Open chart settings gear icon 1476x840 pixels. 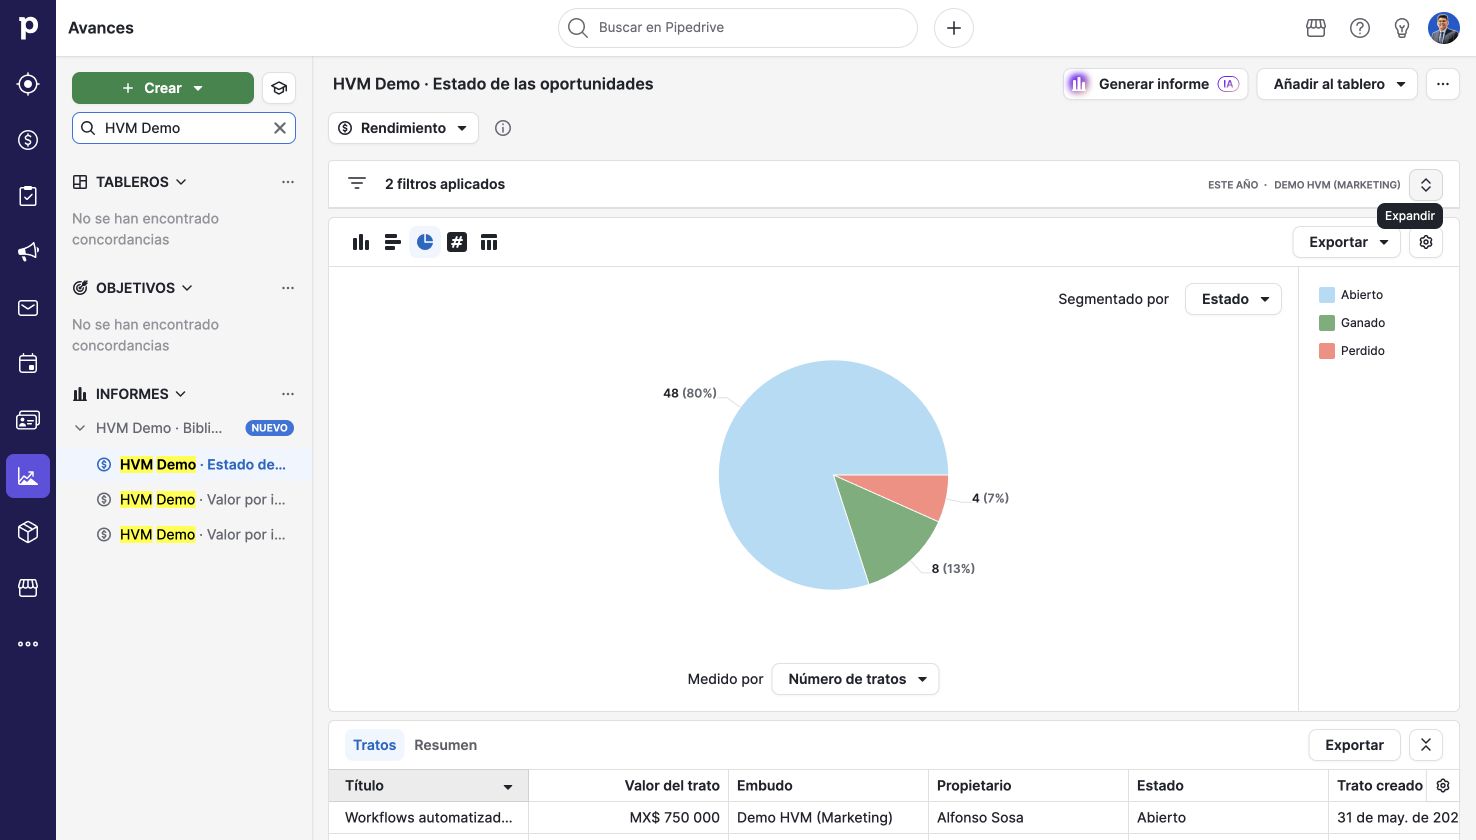pyautogui.click(x=1426, y=242)
